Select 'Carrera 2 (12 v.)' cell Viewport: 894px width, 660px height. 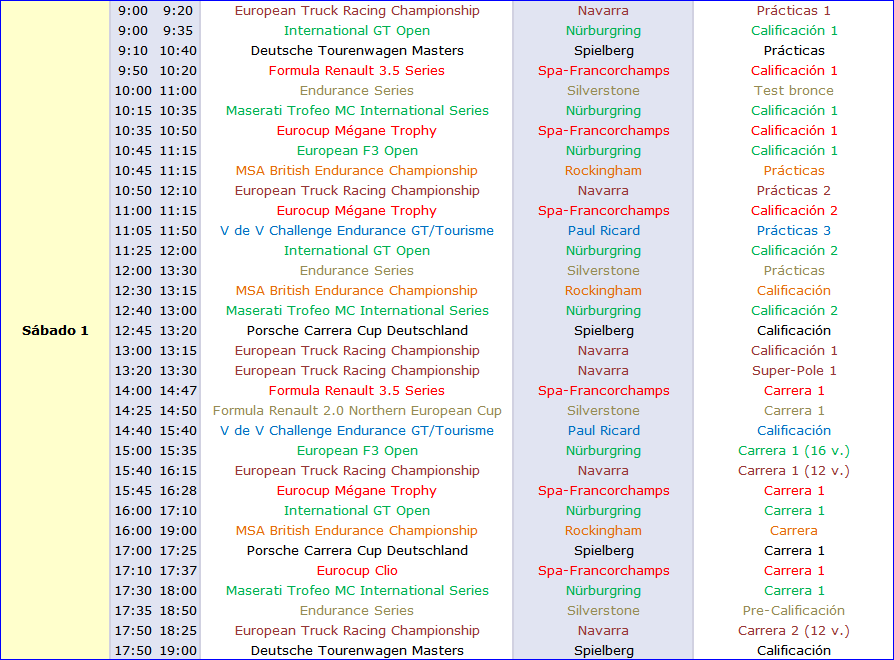[x=793, y=630]
